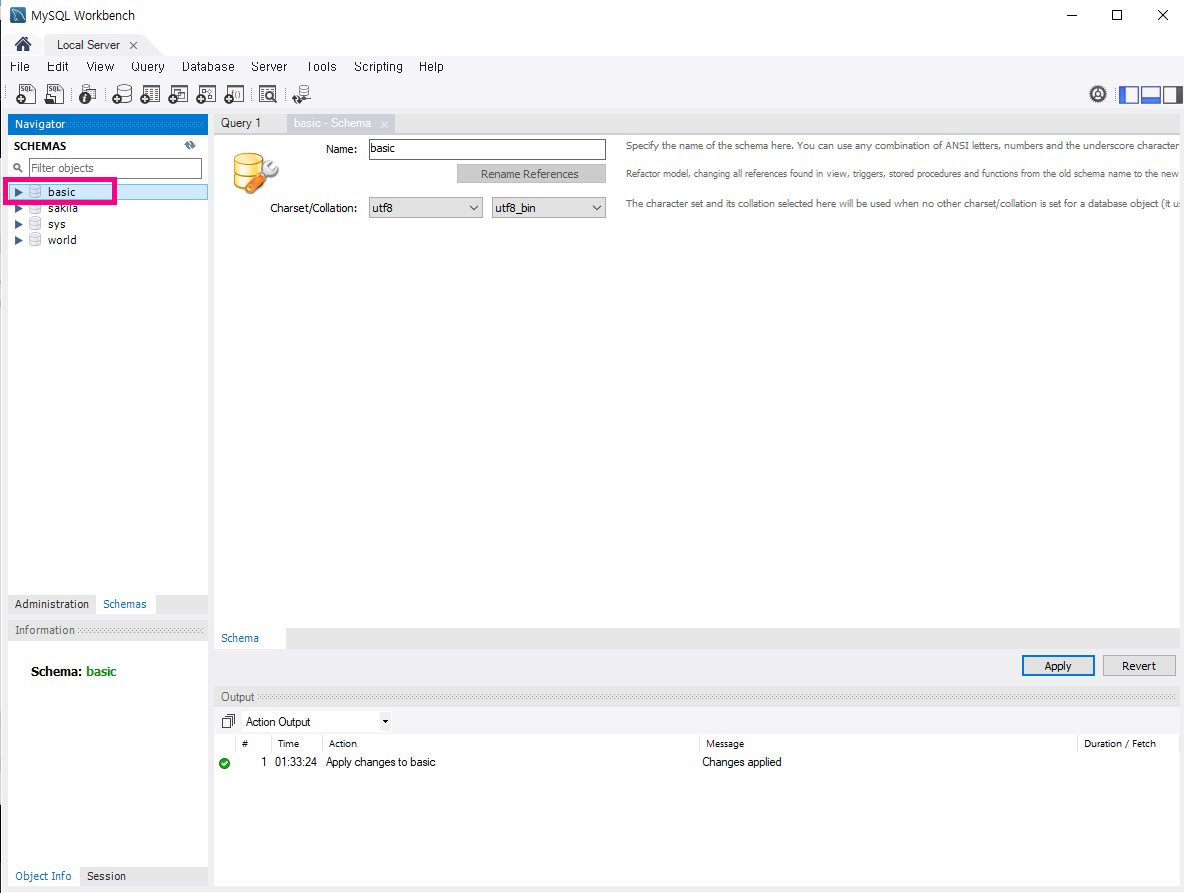Expand the sakila schema tree
Image resolution: width=1184 pixels, height=893 pixels.
click(19, 208)
